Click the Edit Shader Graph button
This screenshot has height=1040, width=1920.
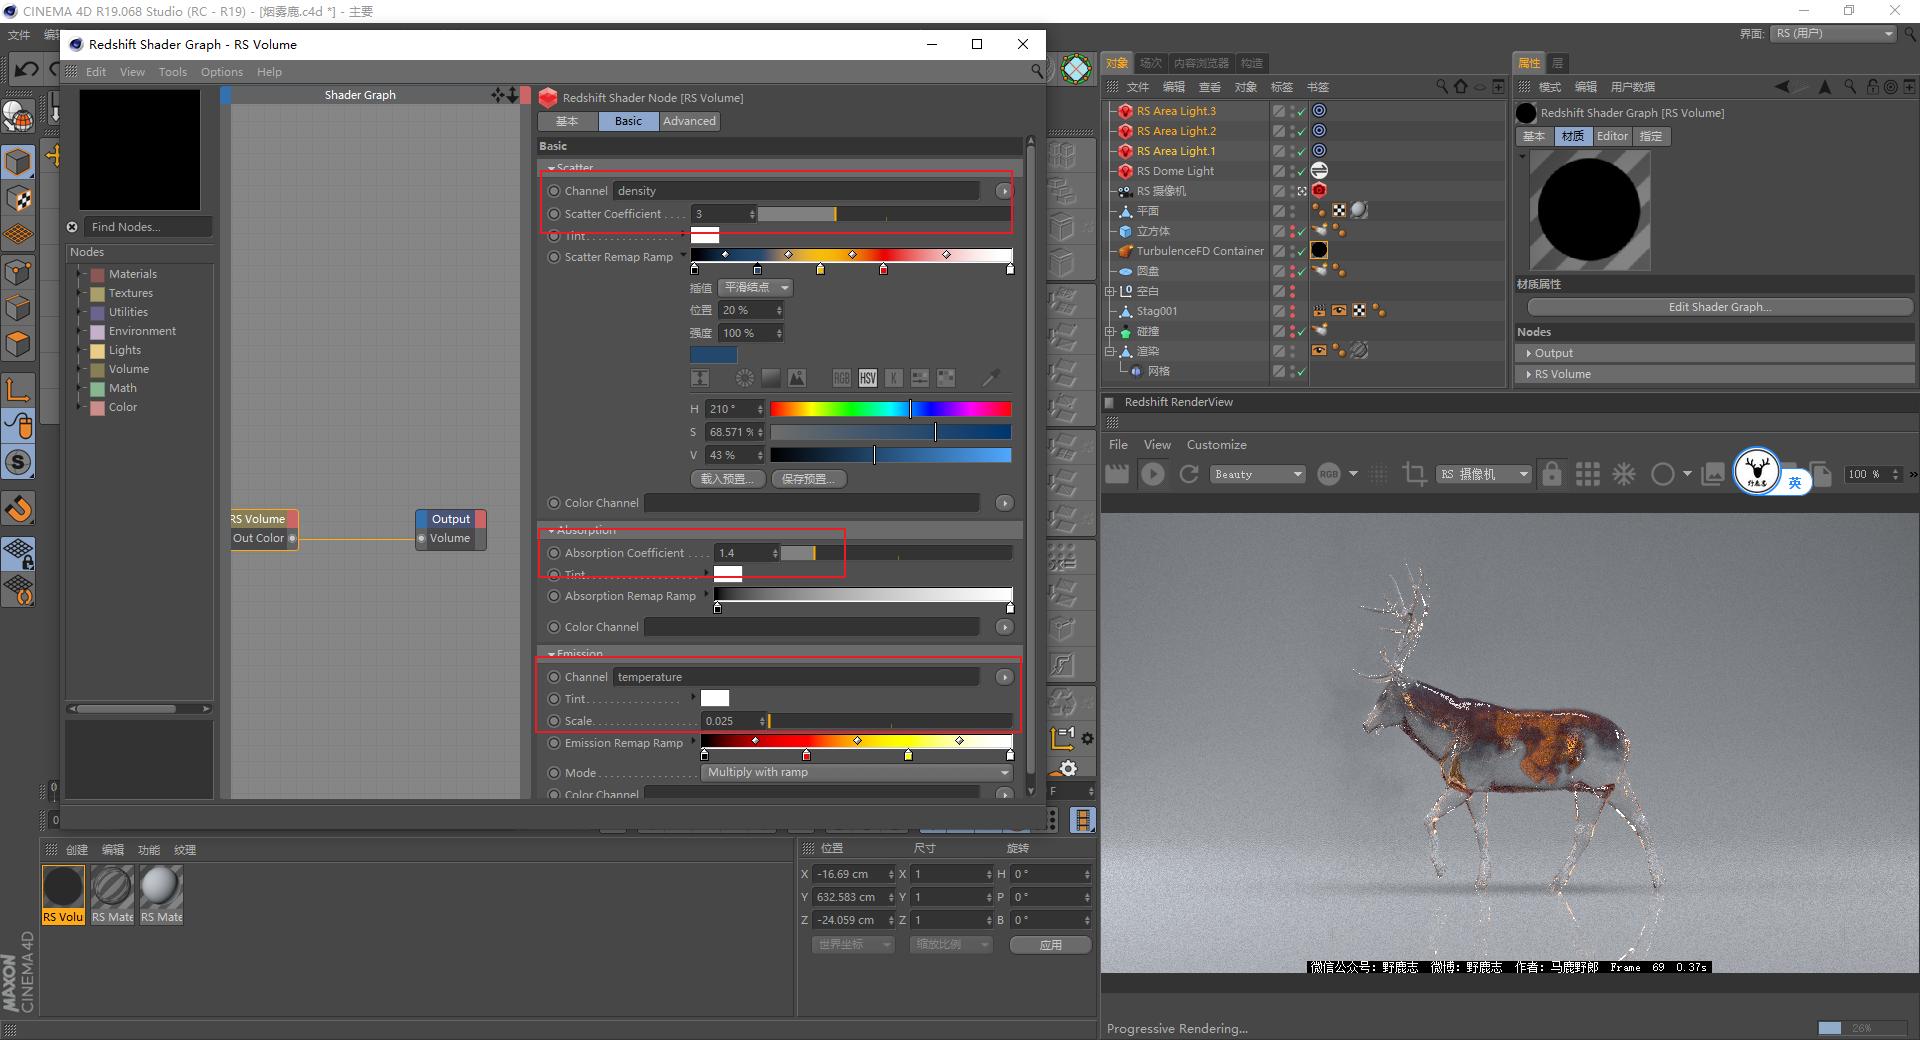tap(1718, 307)
